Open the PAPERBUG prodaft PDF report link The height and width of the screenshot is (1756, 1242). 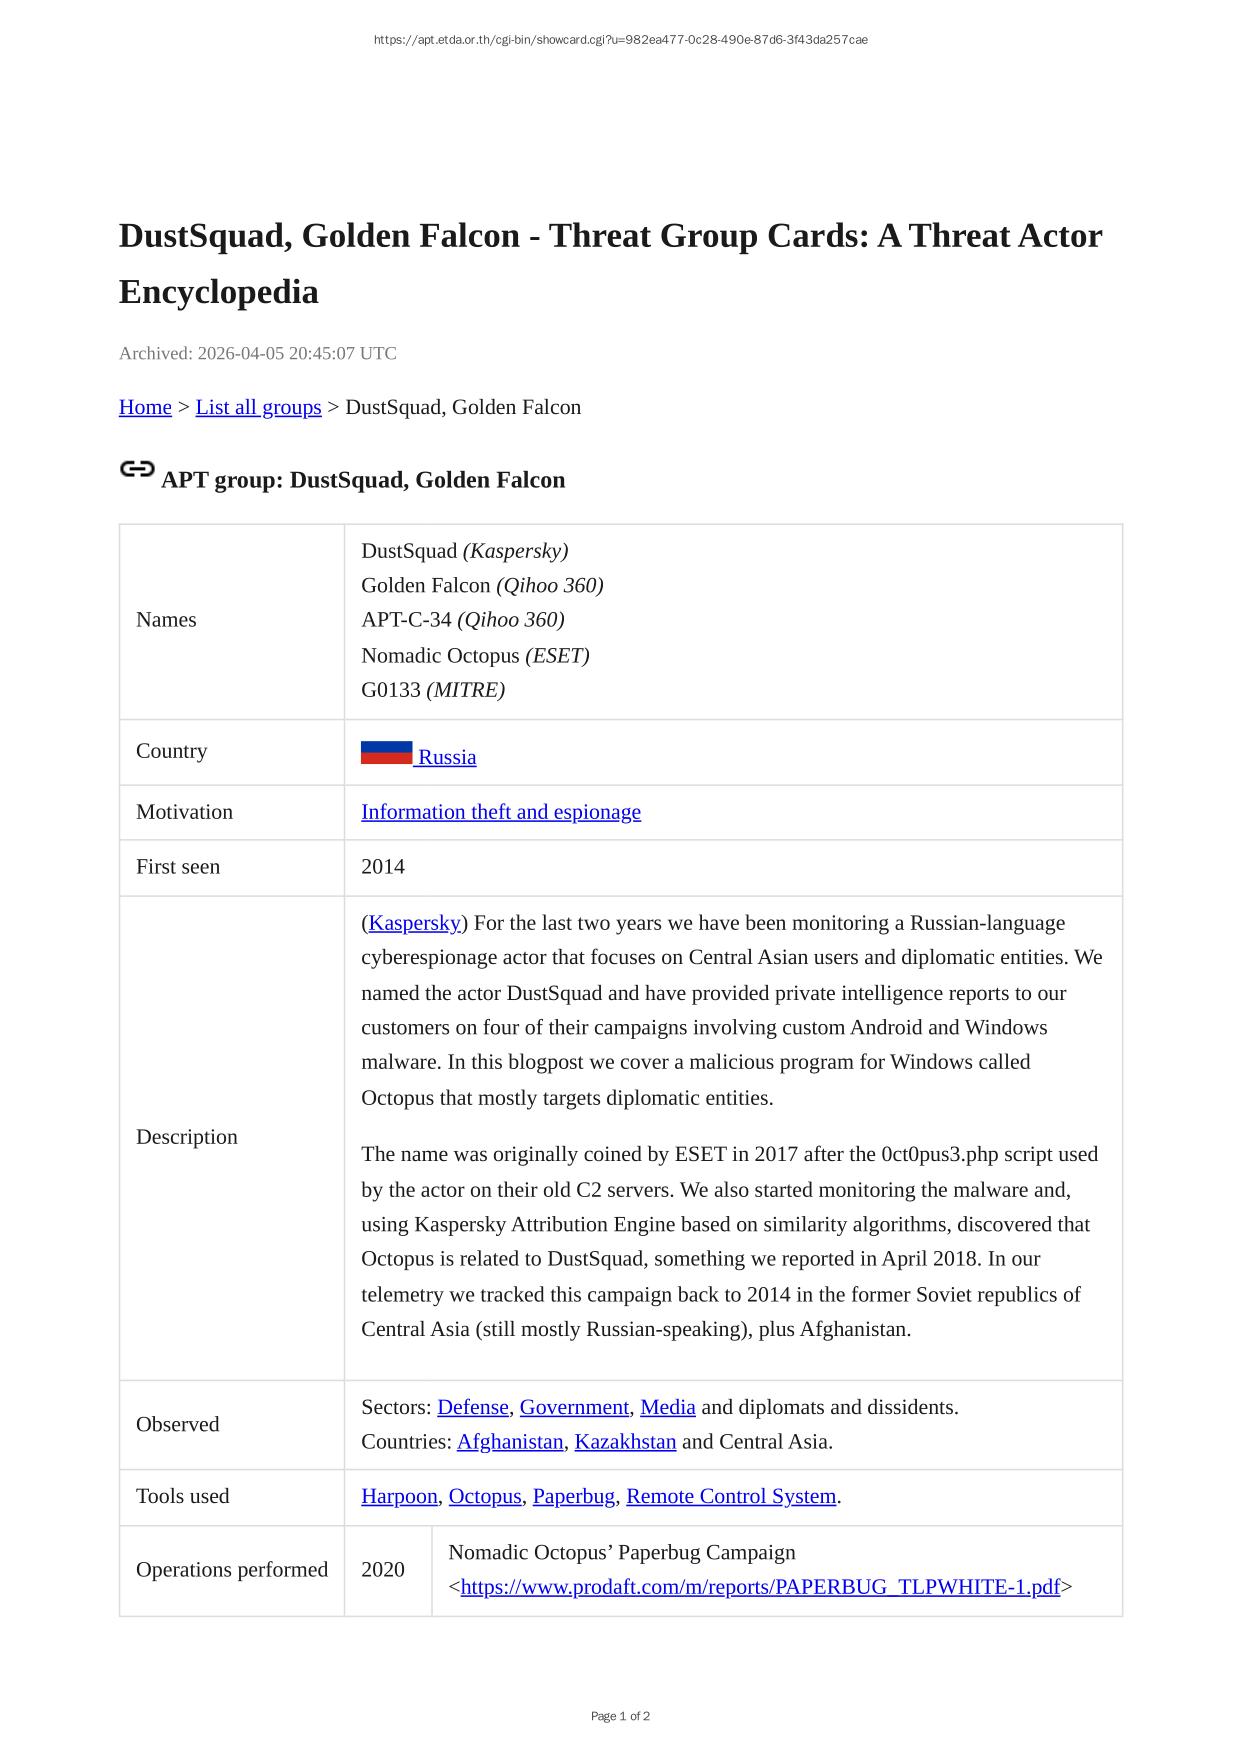[x=760, y=1587]
